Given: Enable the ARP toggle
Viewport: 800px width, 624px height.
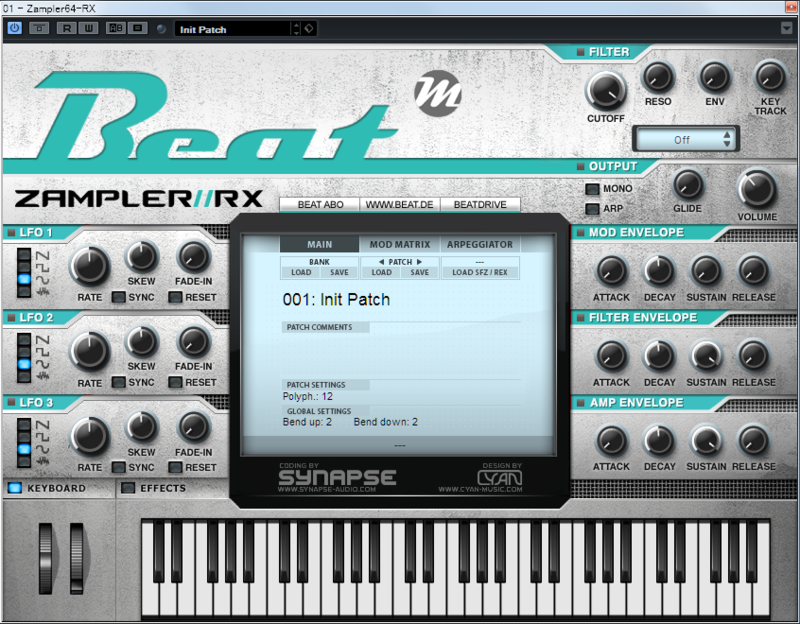Looking at the screenshot, I should click(x=592, y=209).
